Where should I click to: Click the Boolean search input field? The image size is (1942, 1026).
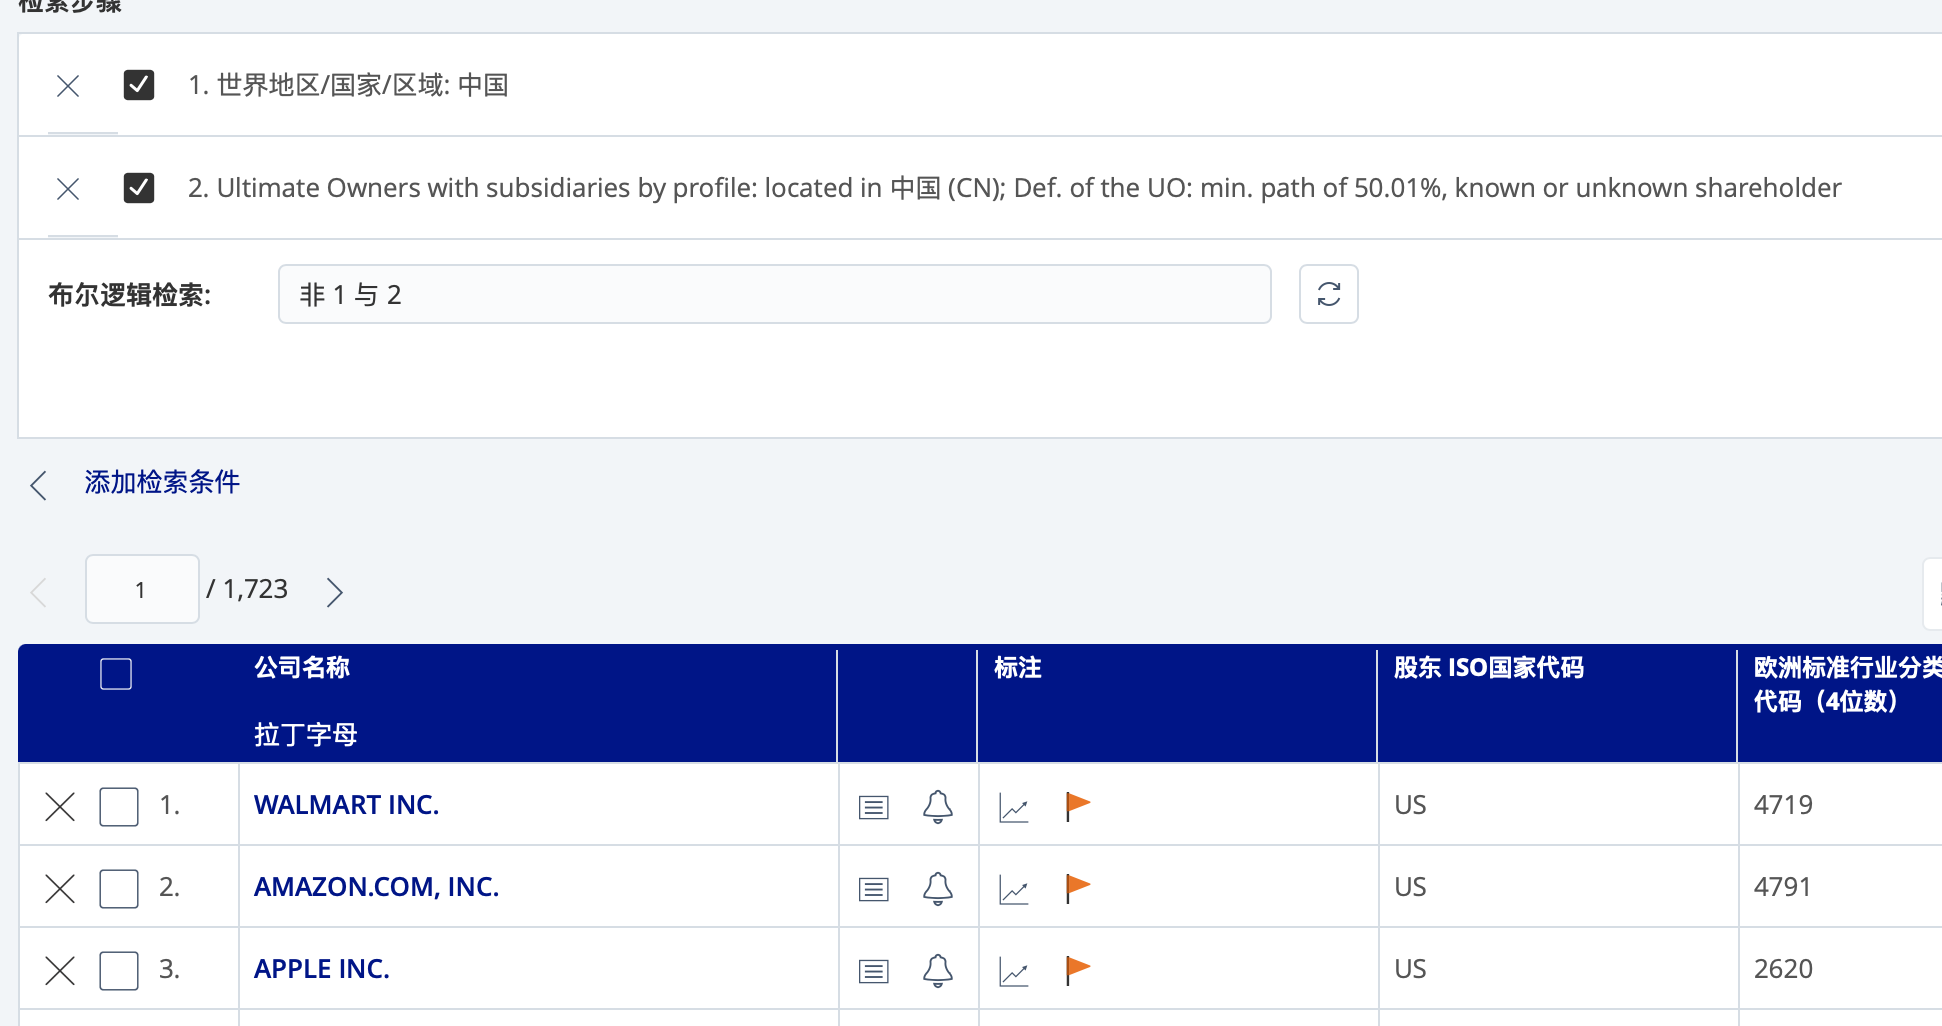774,294
